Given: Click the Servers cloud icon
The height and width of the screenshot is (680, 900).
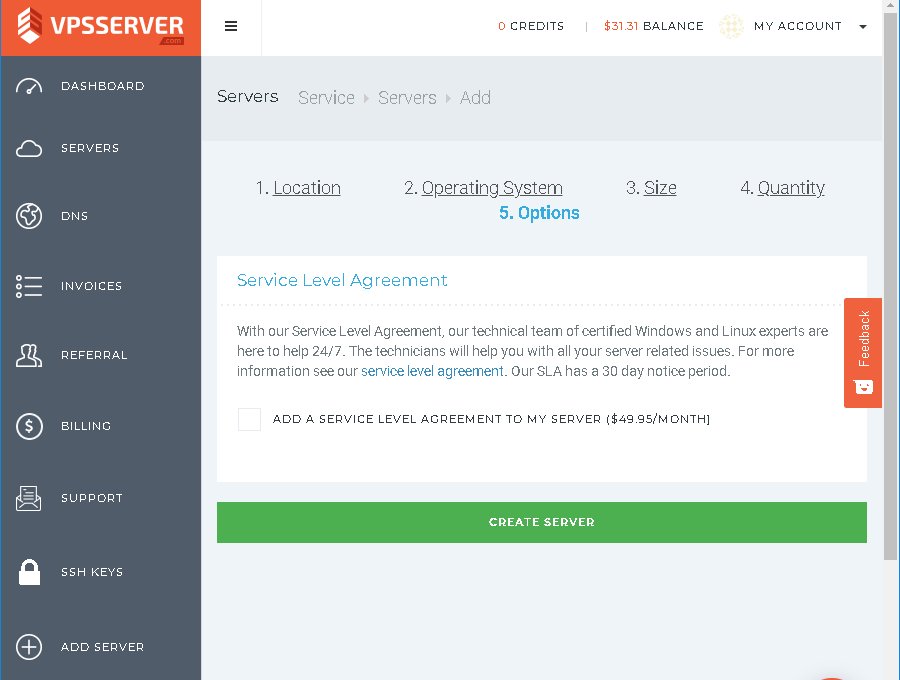Looking at the screenshot, I should coord(29,148).
